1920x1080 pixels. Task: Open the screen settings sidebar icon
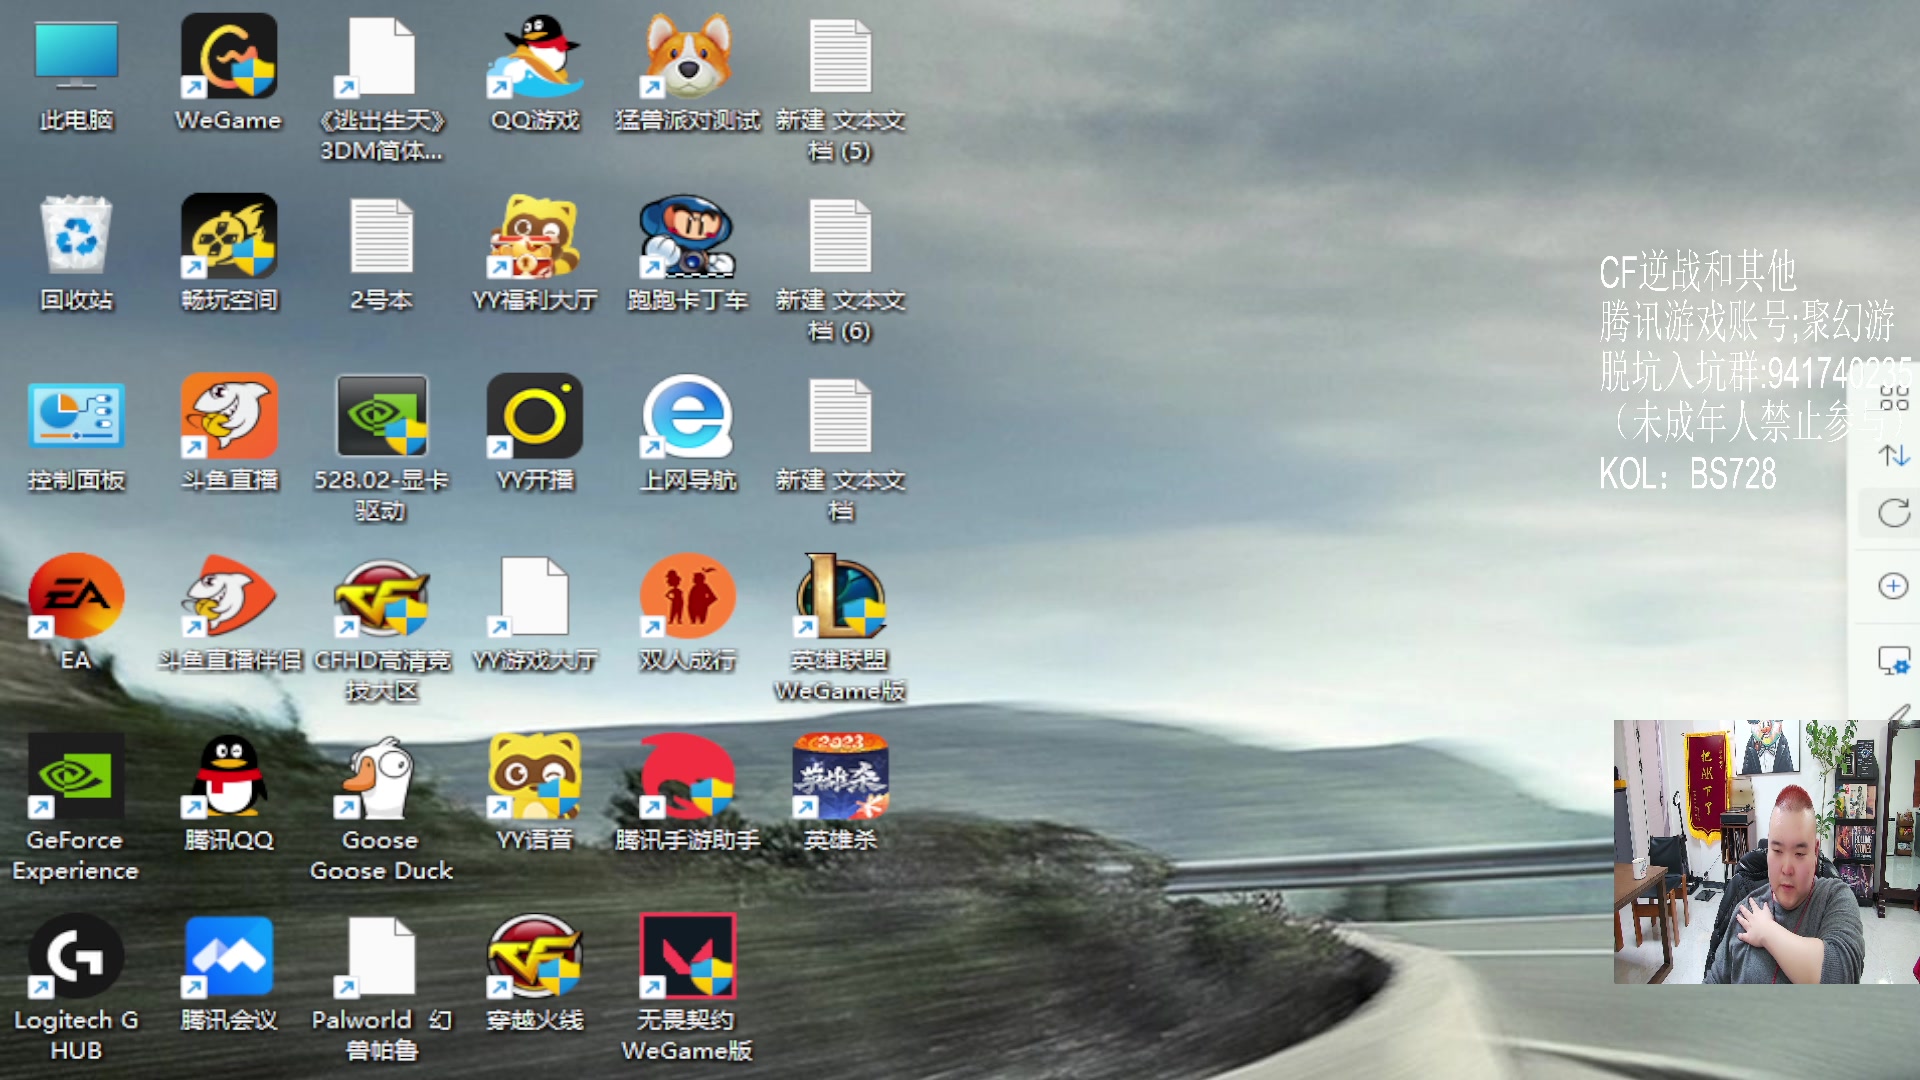[1894, 661]
